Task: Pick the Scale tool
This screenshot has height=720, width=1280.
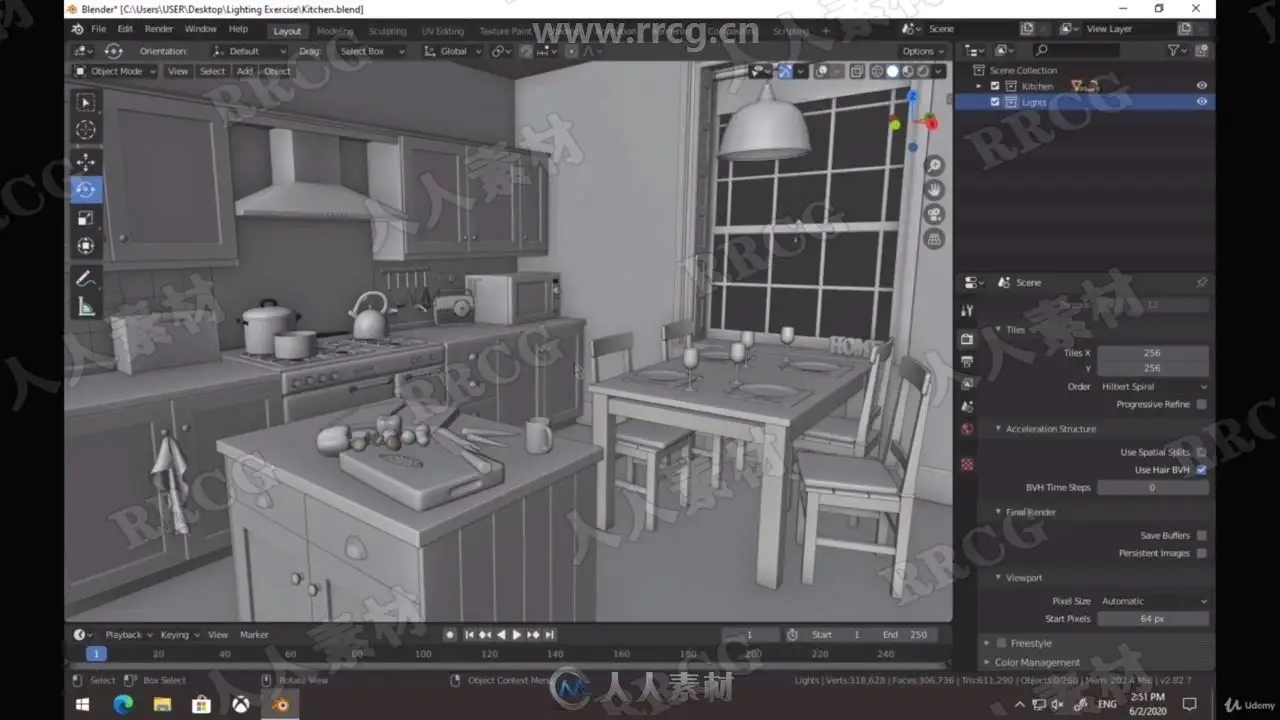Action: pyautogui.click(x=86, y=218)
